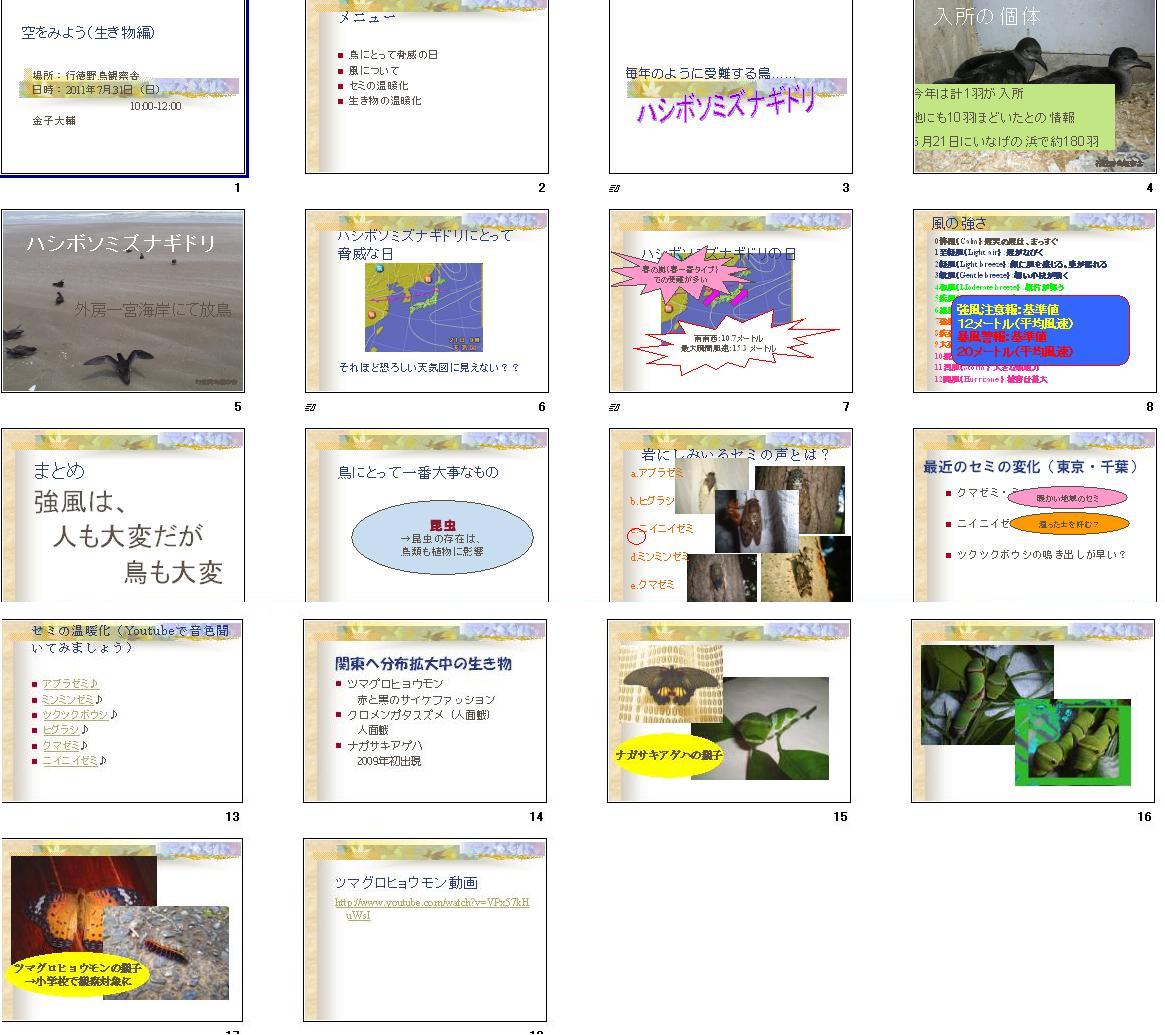Select slide 16 with green caterpillar photos
This screenshot has width=1165, height=1035.
[x=1033, y=711]
